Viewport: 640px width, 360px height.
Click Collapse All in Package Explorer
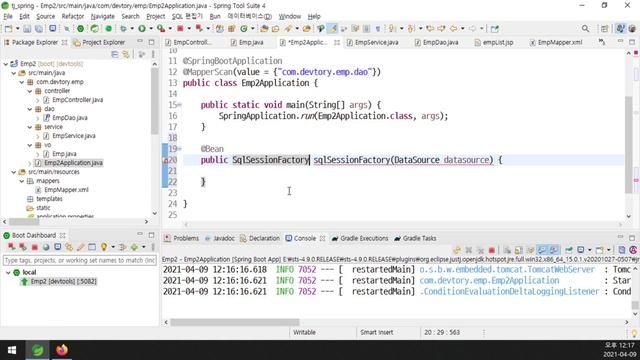pyautogui.click(x=115, y=54)
